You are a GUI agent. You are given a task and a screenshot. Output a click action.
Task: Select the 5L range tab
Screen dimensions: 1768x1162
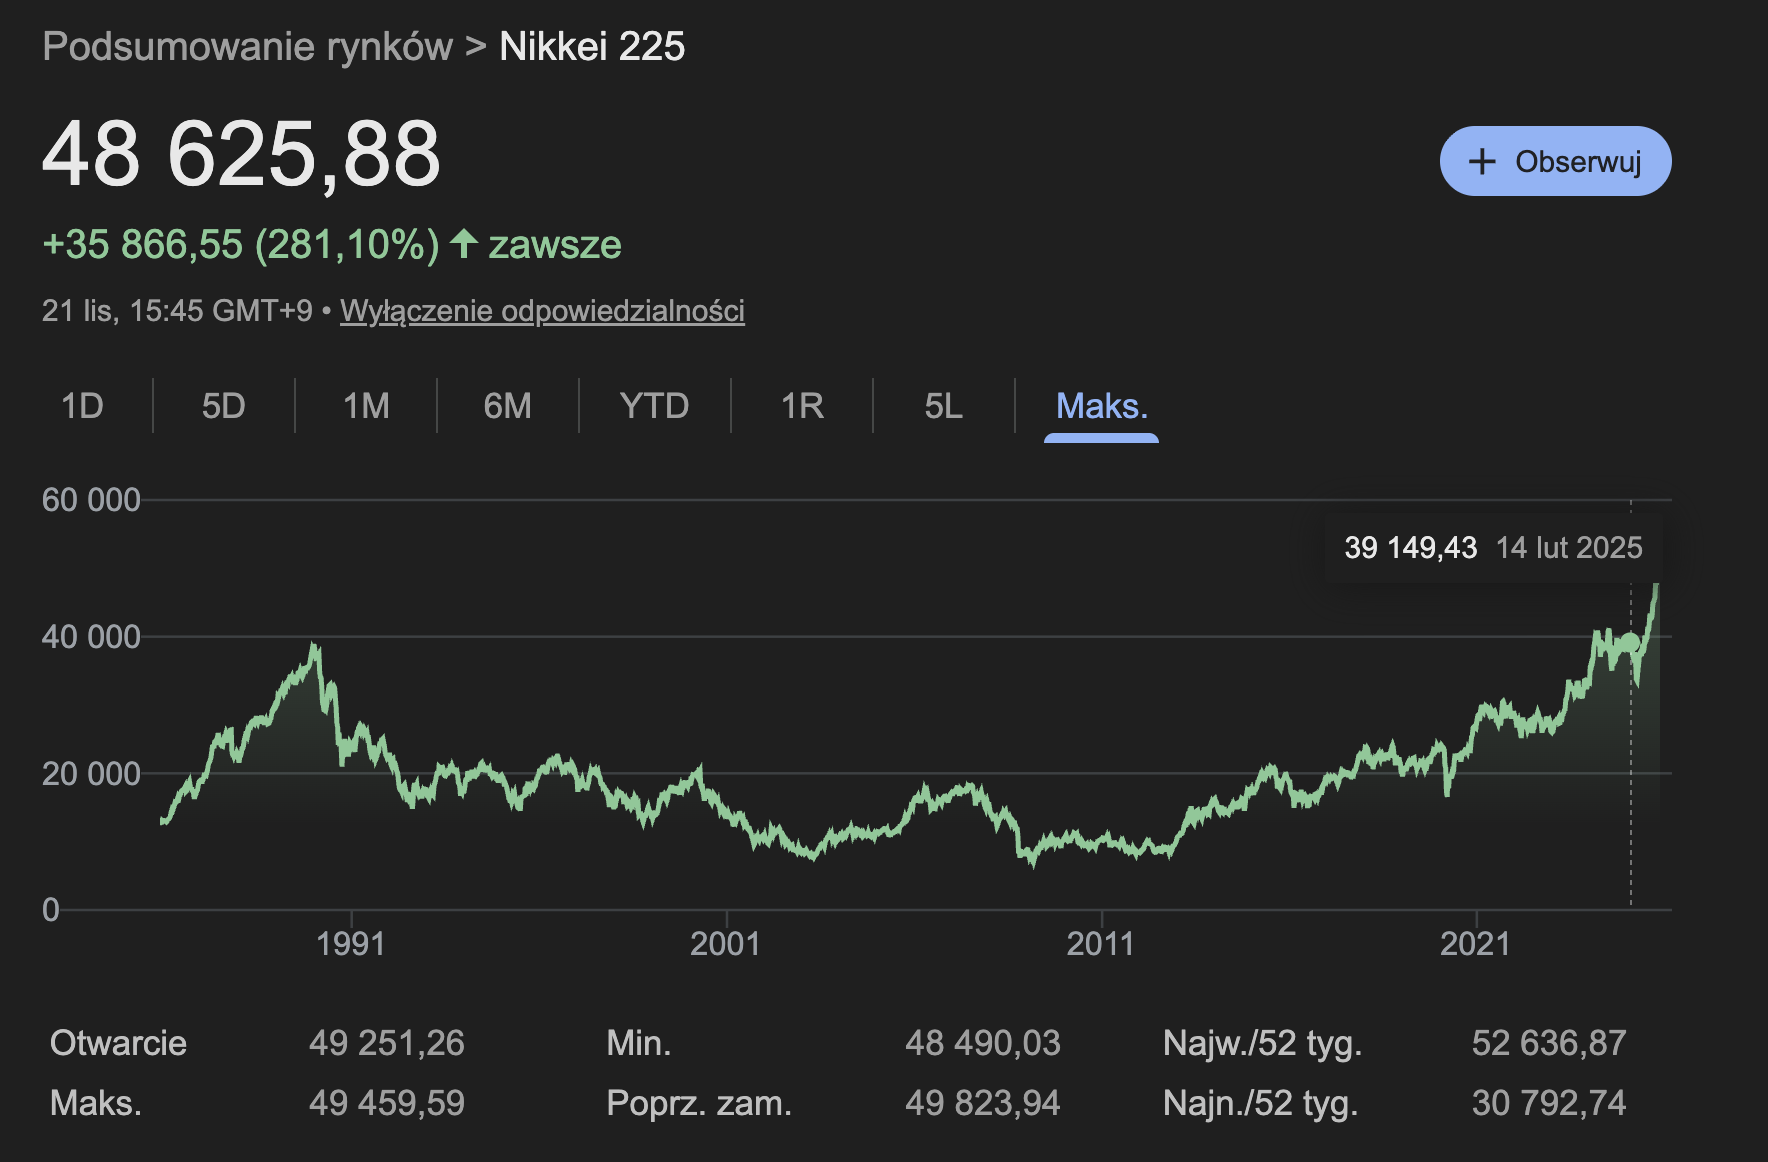(x=943, y=406)
